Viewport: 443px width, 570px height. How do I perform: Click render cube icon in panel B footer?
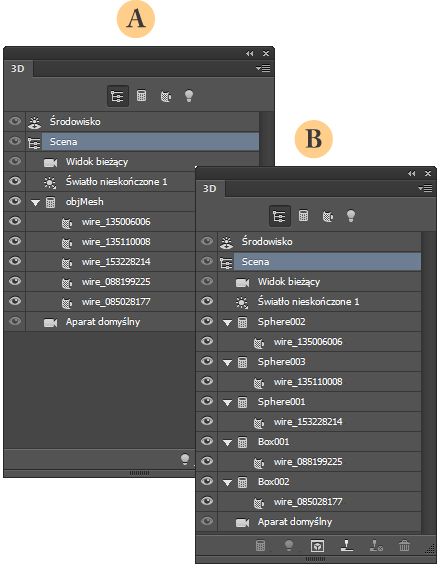pyautogui.click(x=317, y=545)
